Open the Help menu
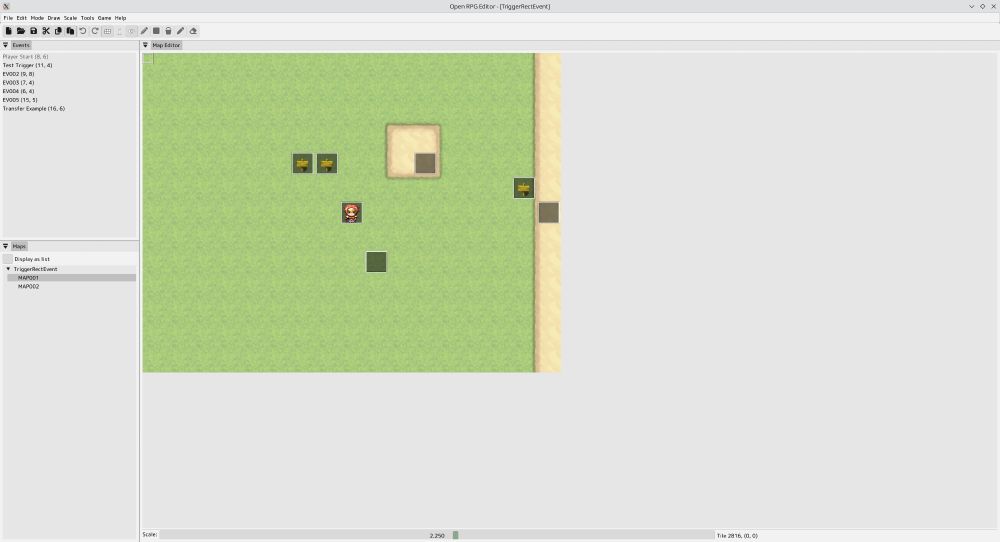 tap(121, 18)
